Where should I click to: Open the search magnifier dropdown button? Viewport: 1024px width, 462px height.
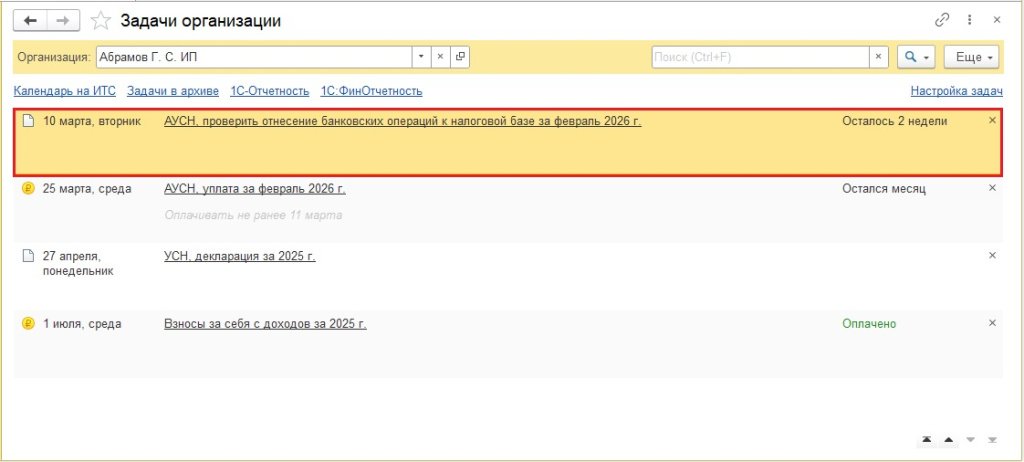point(915,57)
